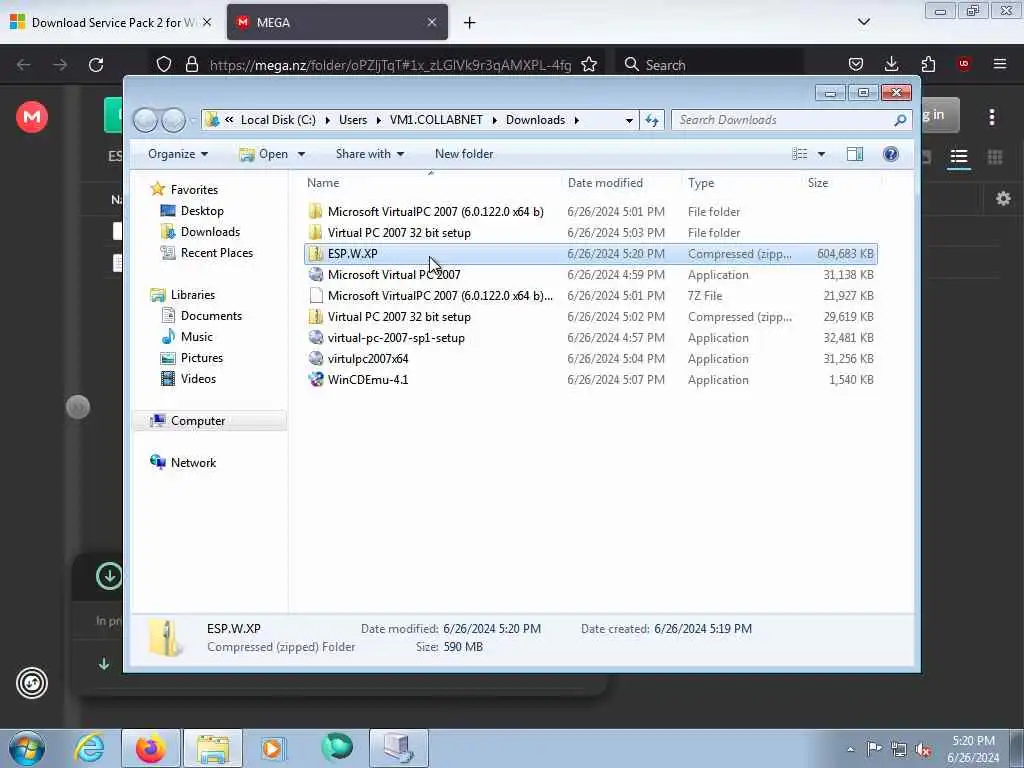Click Local Disk (C:) in the address path
This screenshot has width=1024, height=768.
click(x=278, y=120)
